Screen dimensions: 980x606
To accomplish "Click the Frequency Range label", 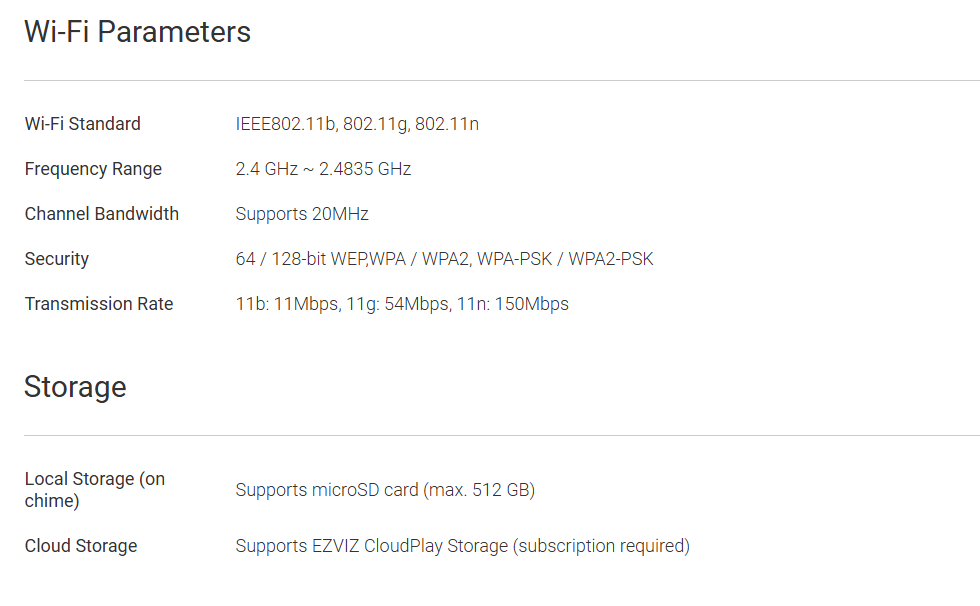I will [93, 169].
